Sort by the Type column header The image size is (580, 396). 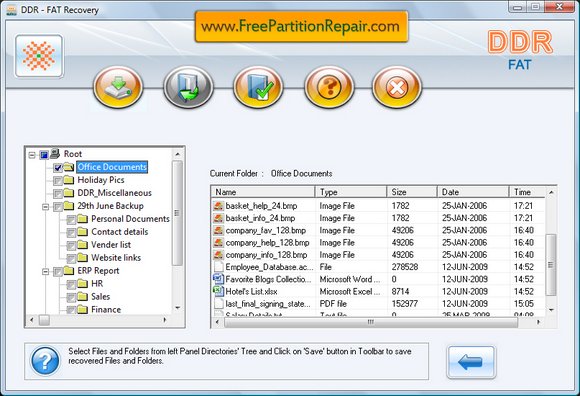351,192
